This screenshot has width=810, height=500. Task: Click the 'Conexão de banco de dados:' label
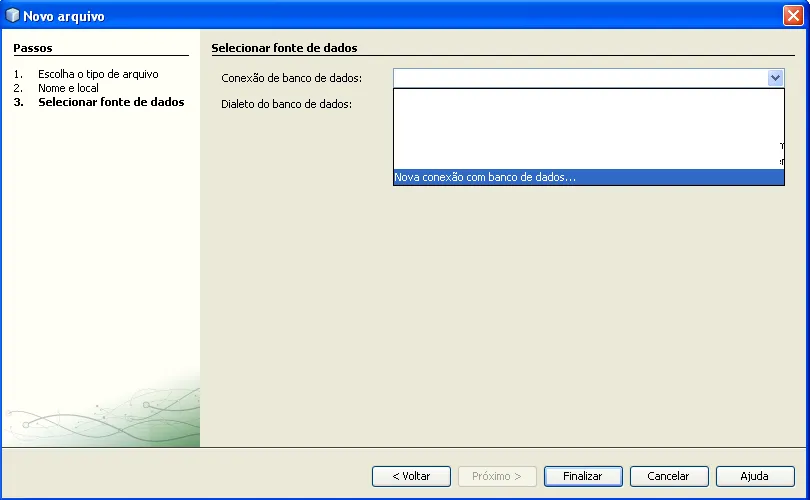292,78
